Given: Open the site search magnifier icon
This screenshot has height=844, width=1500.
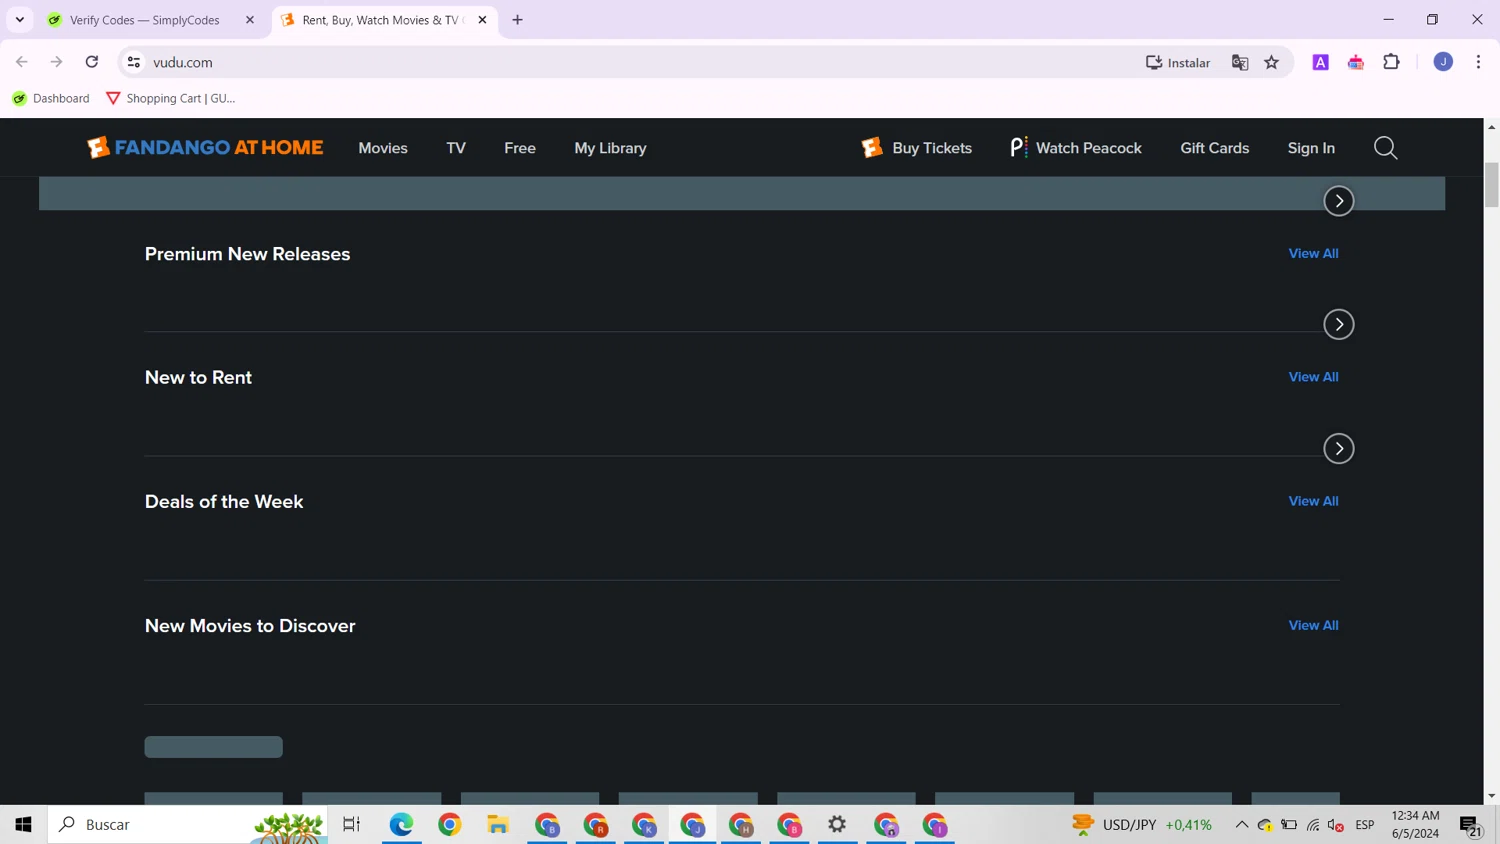Looking at the screenshot, I should pyautogui.click(x=1385, y=148).
